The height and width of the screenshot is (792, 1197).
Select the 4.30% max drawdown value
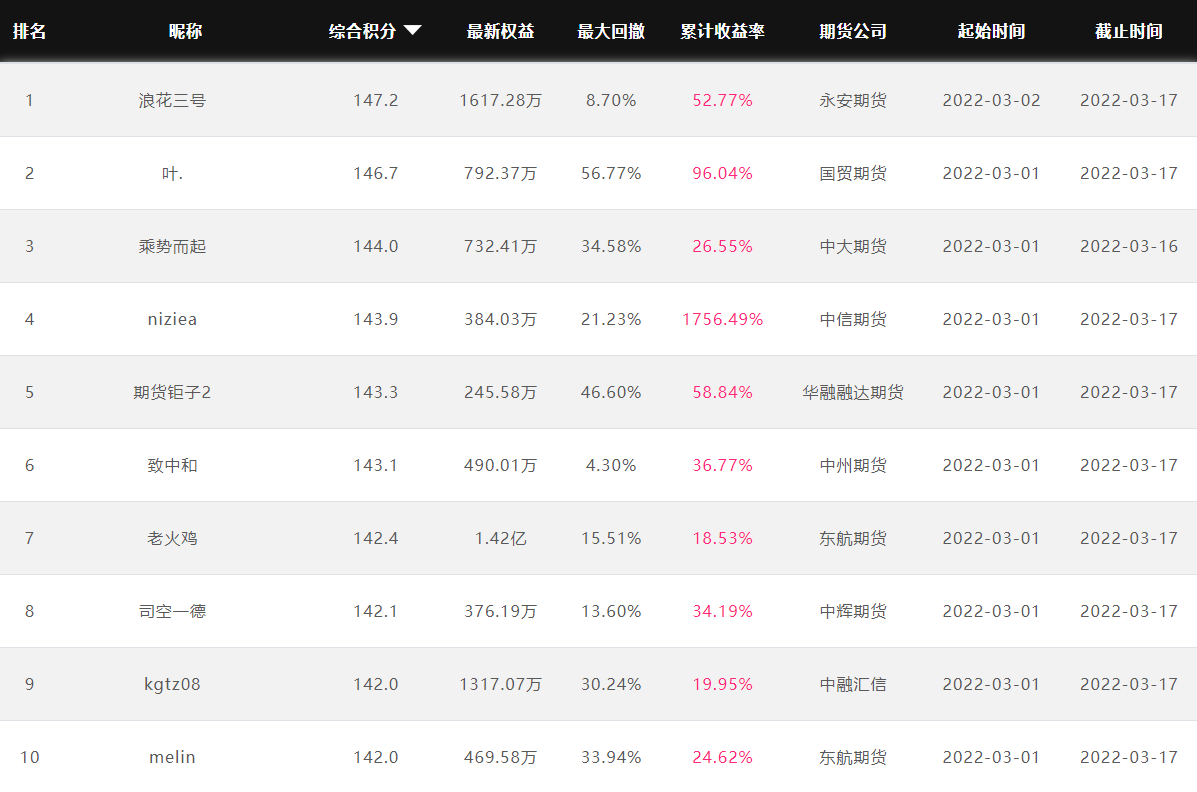611,465
